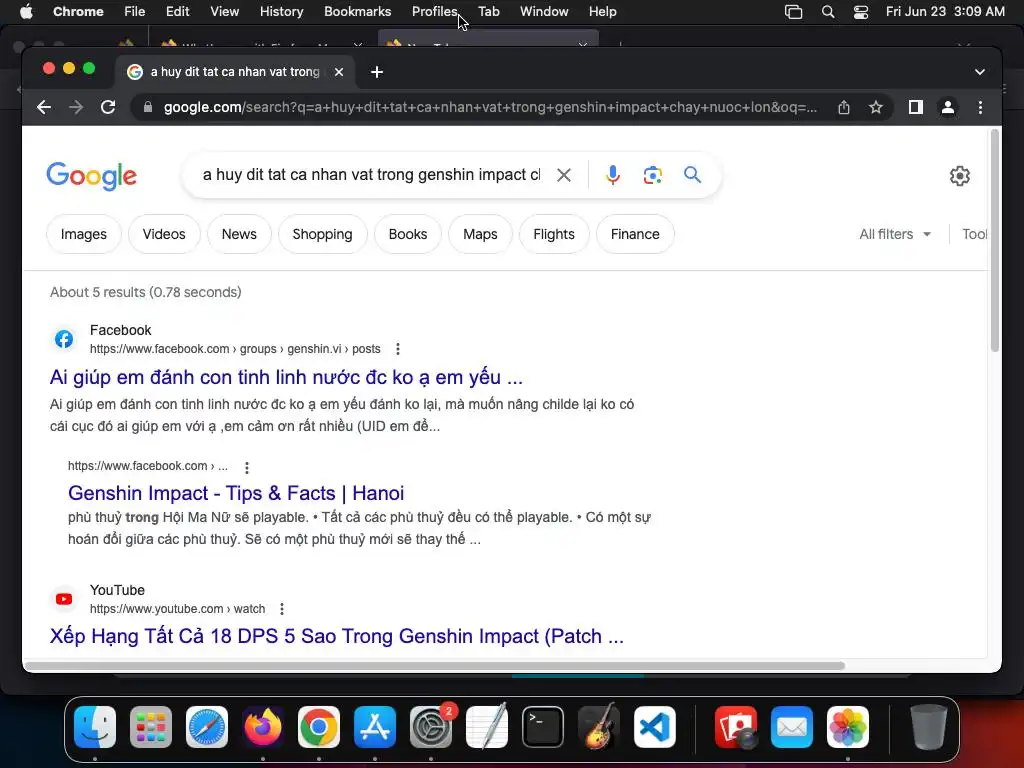Filter results by News
Screen dimensions: 1024x768
[x=239, y=234]
